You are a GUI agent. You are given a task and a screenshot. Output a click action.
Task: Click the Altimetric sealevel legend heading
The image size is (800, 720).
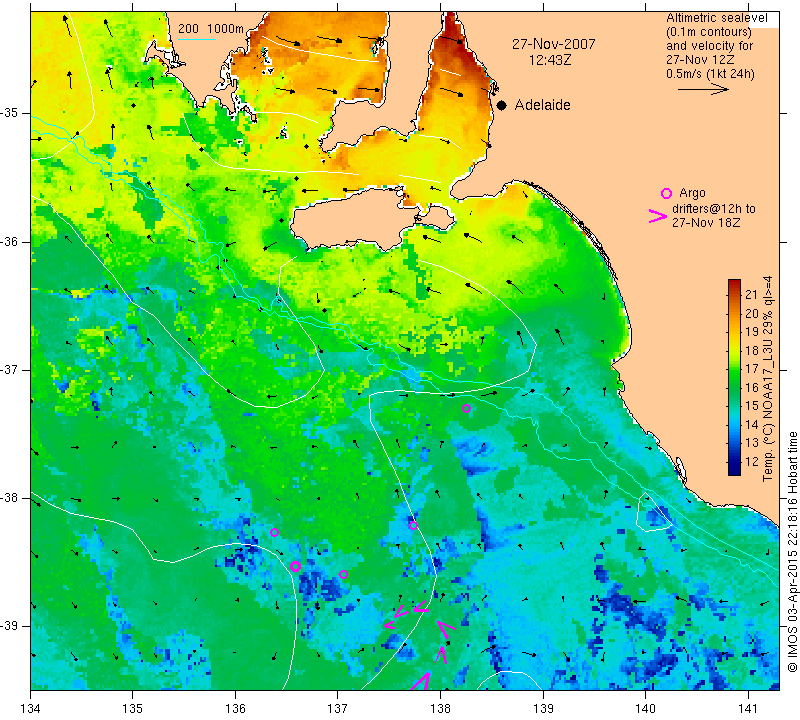717,18
